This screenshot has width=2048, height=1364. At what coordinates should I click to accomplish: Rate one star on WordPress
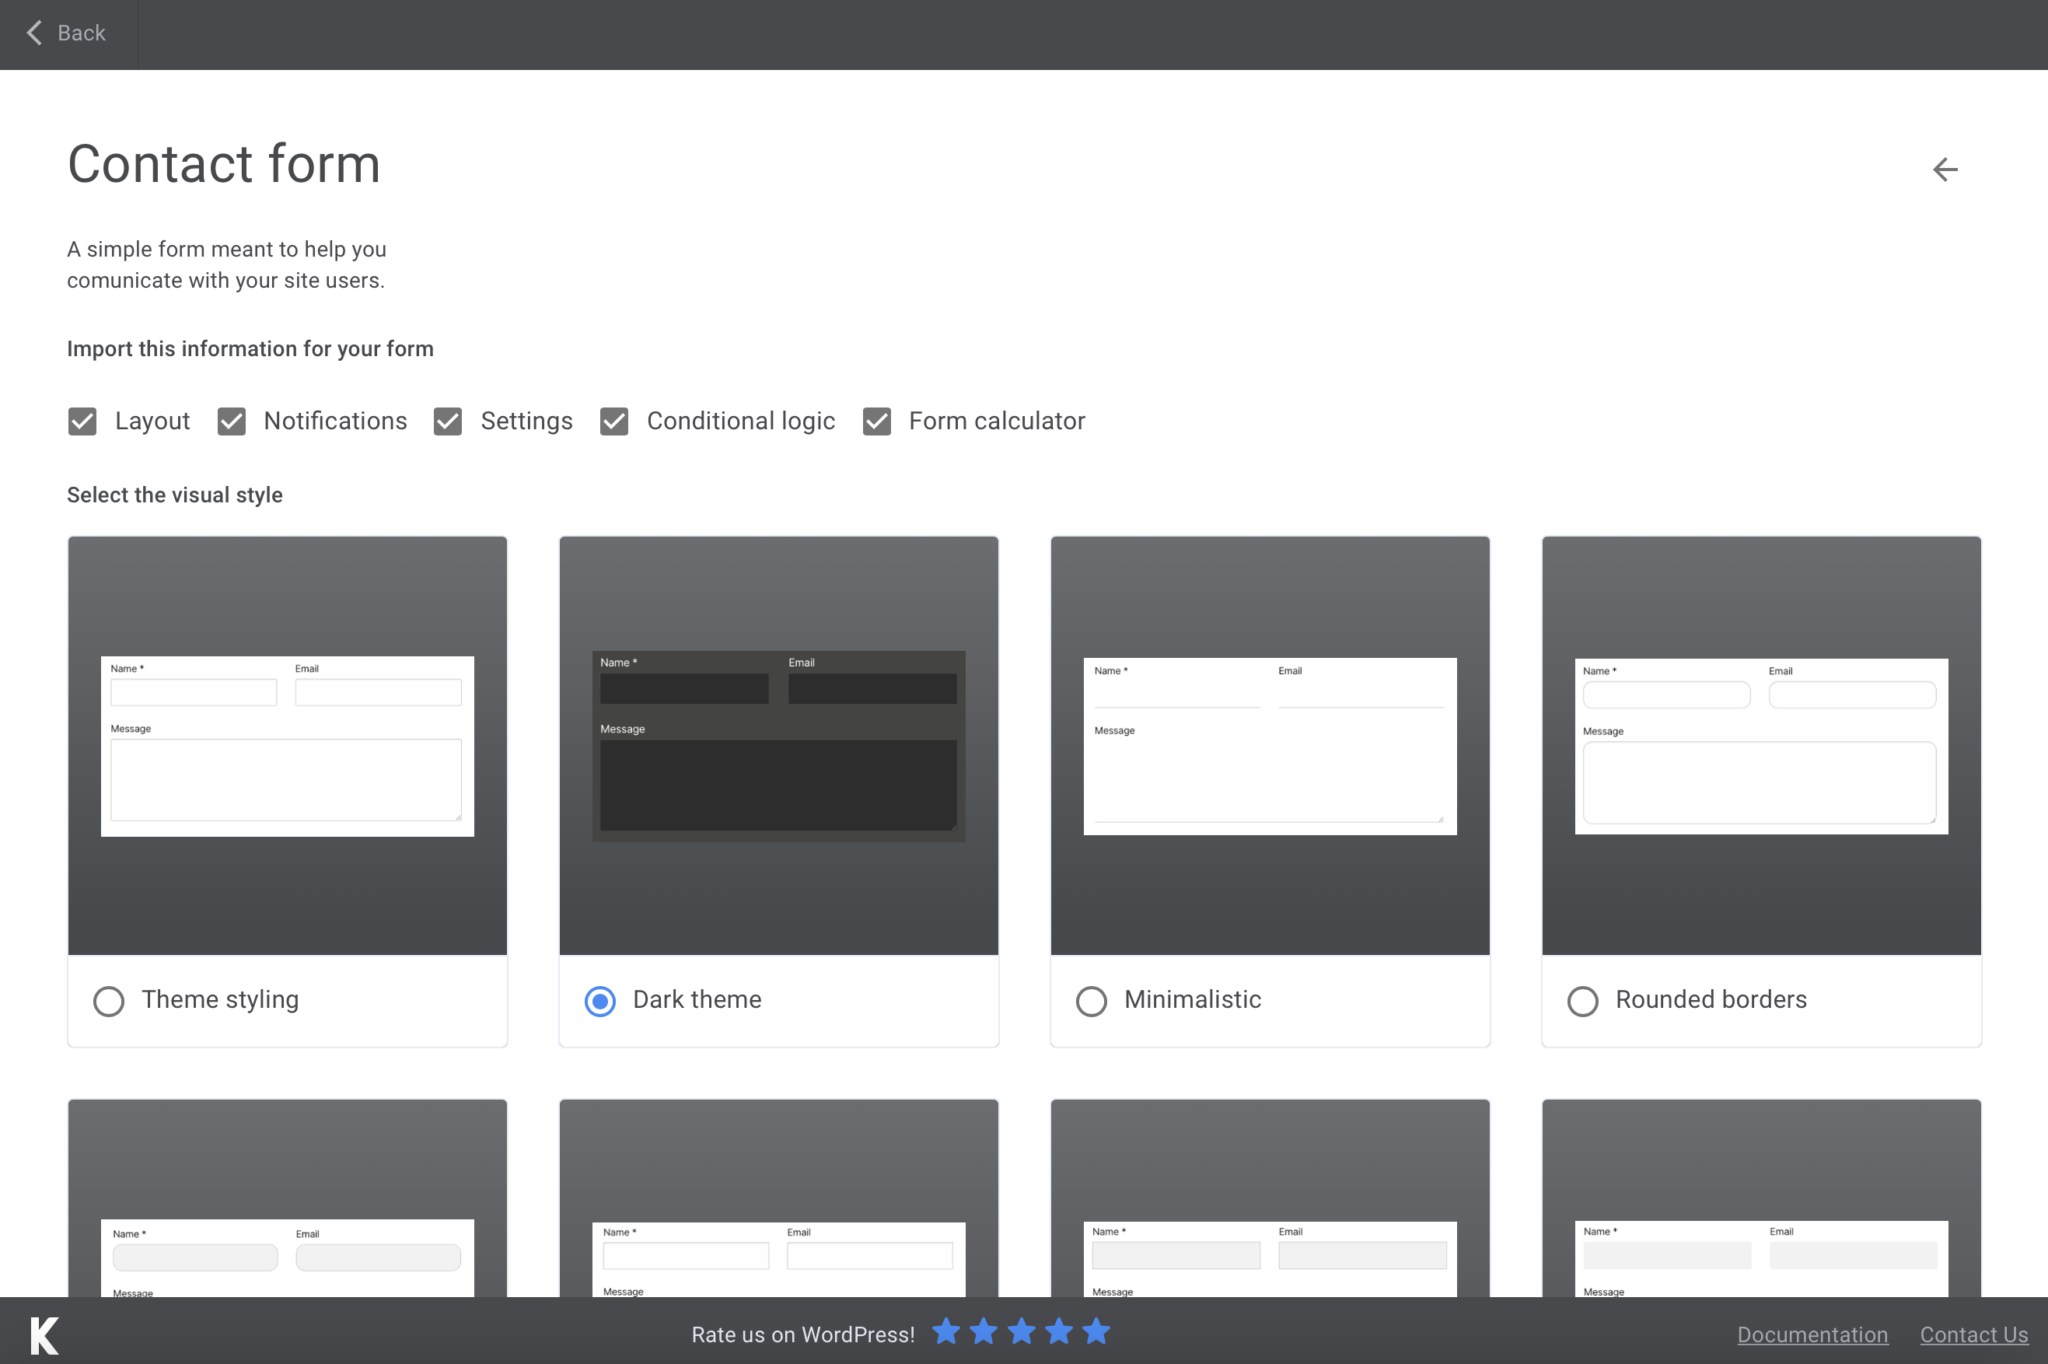coord(945,1331)
